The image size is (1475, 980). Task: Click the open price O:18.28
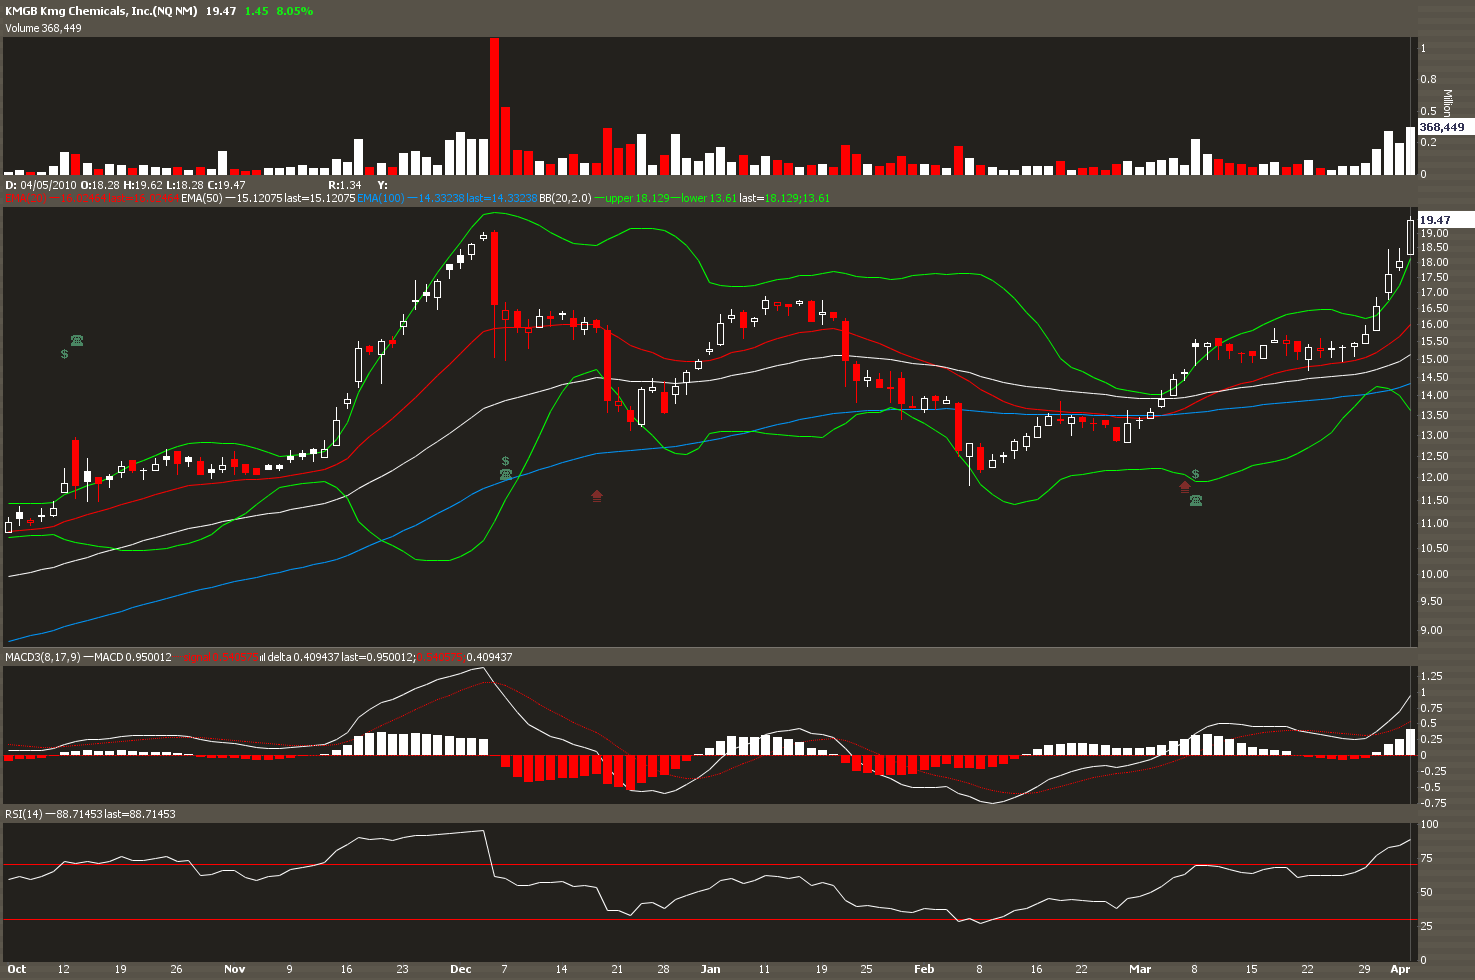tap(100, 185)
